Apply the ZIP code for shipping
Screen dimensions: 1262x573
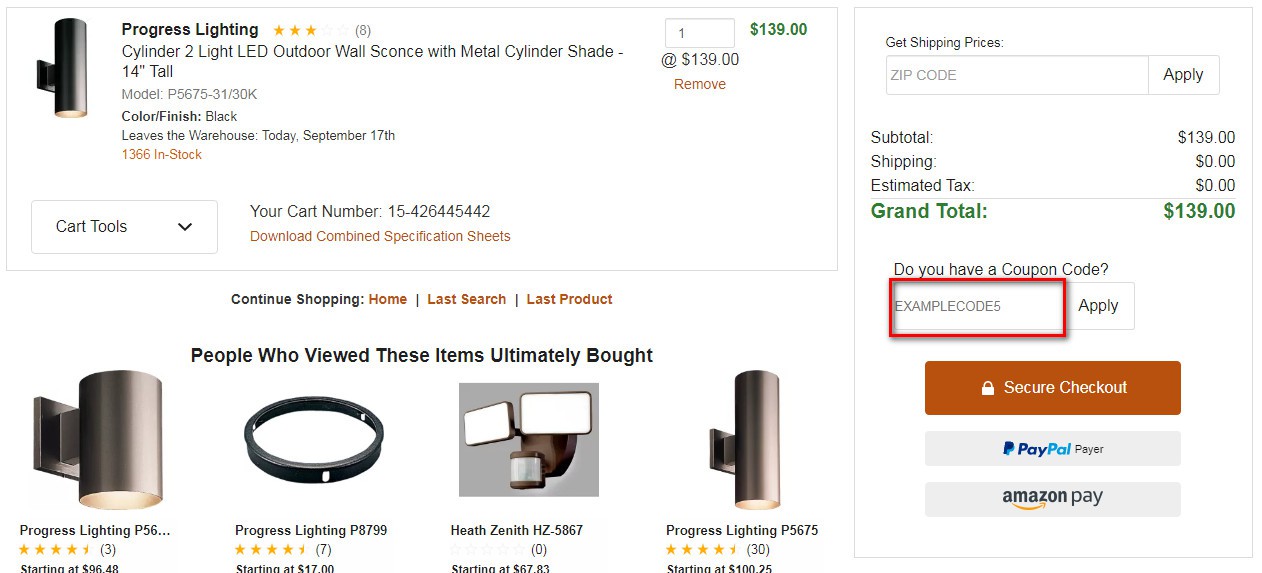[x=1183, y=75]
